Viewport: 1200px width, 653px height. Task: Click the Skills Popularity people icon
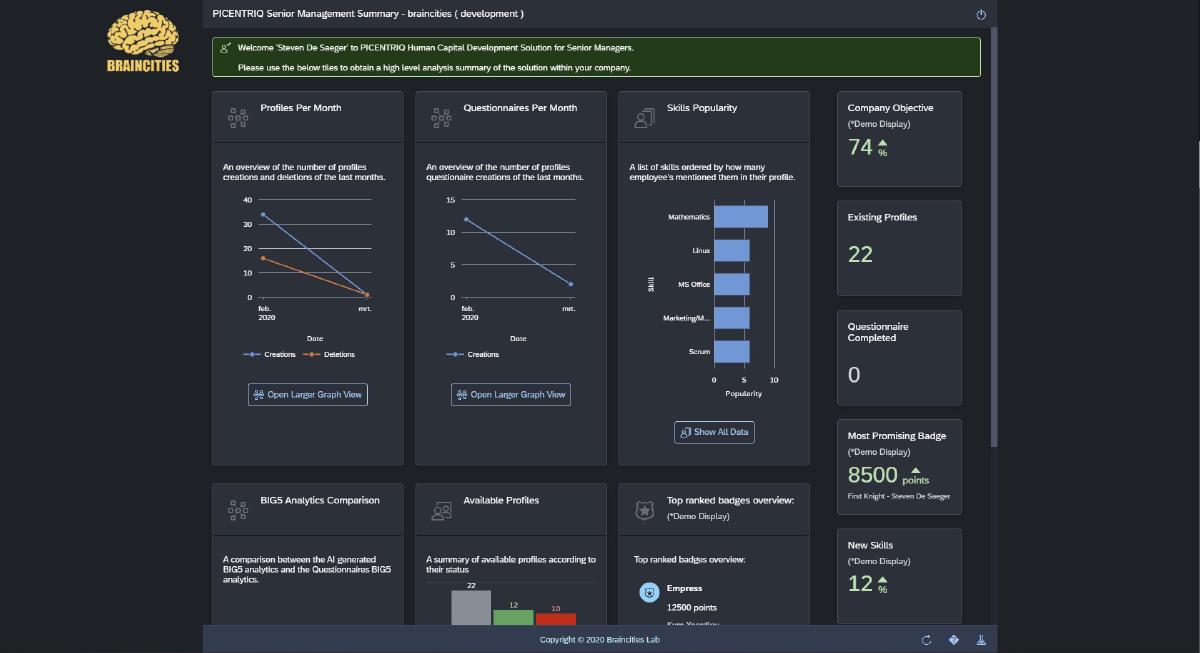pyautogui.click(x=644, y=118)
